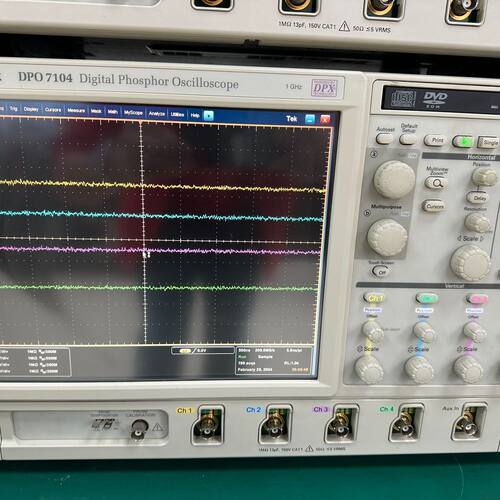Viewport: 500px width, 500px height.
Task: Open the MyScope menu
Action: point(133,113)
